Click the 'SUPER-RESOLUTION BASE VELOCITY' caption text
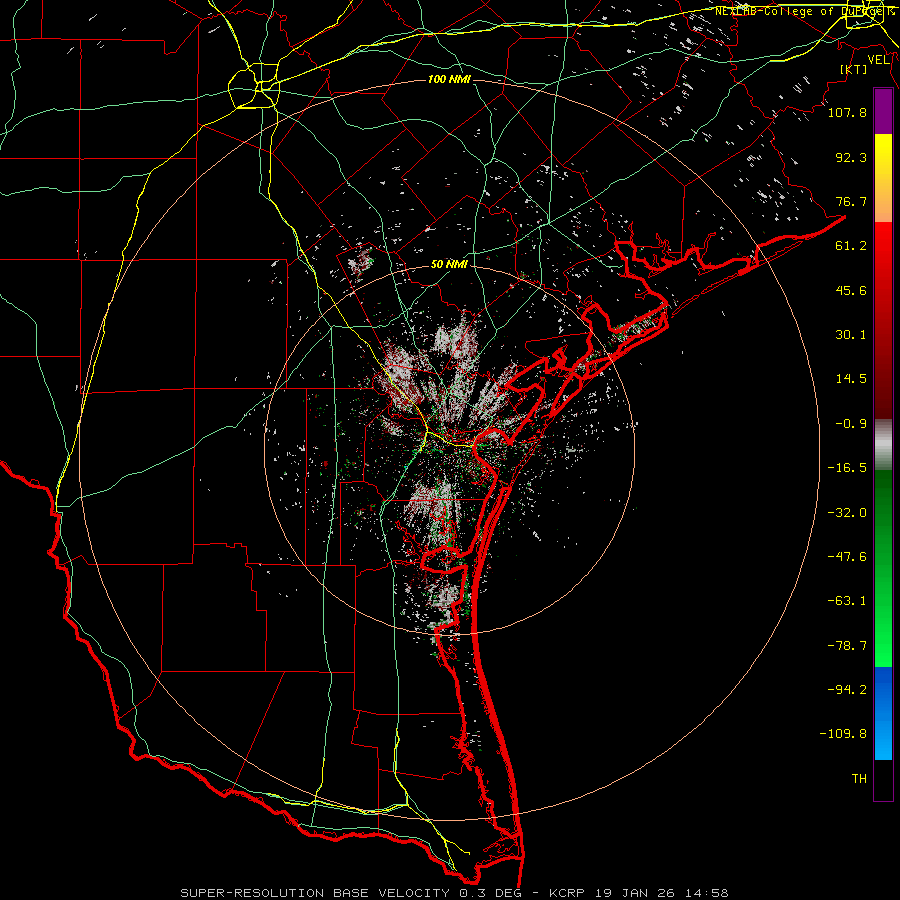This screenshot has height=900, width=900. pyautogui.click(x=315, y=893)
